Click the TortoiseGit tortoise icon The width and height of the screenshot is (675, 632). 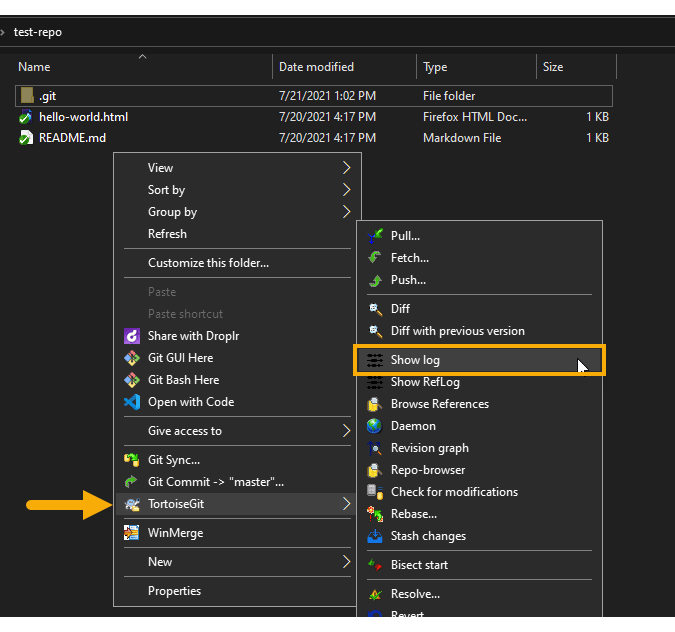point(132,504)
